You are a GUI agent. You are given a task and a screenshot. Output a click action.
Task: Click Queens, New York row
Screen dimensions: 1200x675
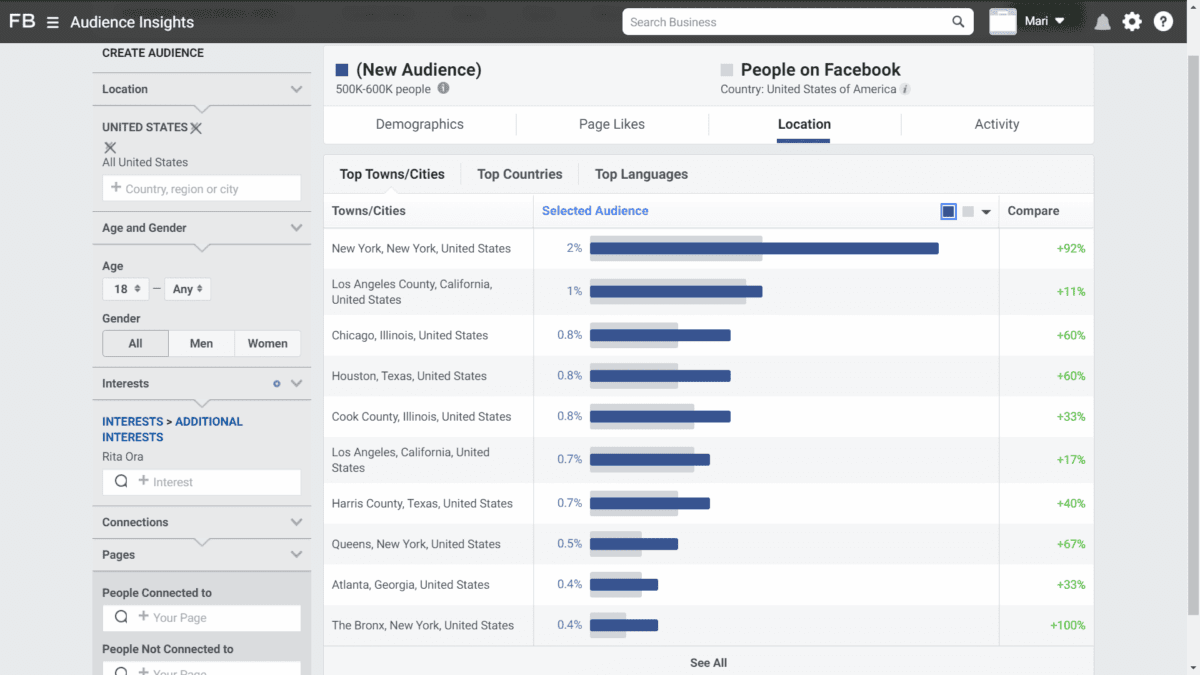[x=708, y=544]
